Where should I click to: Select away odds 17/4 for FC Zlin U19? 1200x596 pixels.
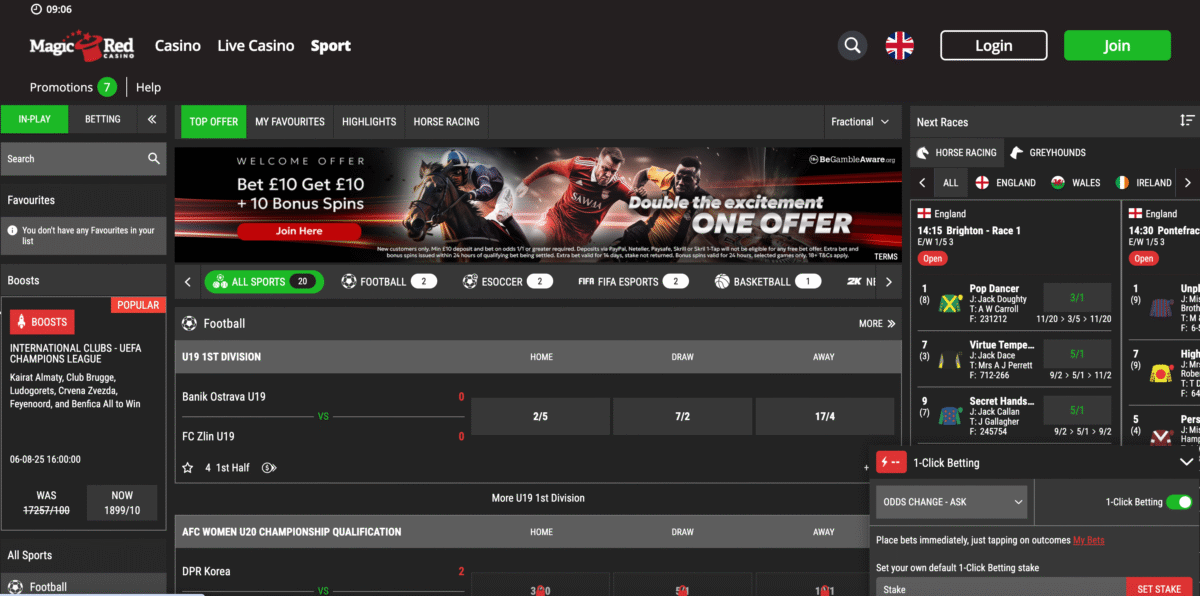point(825,416)
